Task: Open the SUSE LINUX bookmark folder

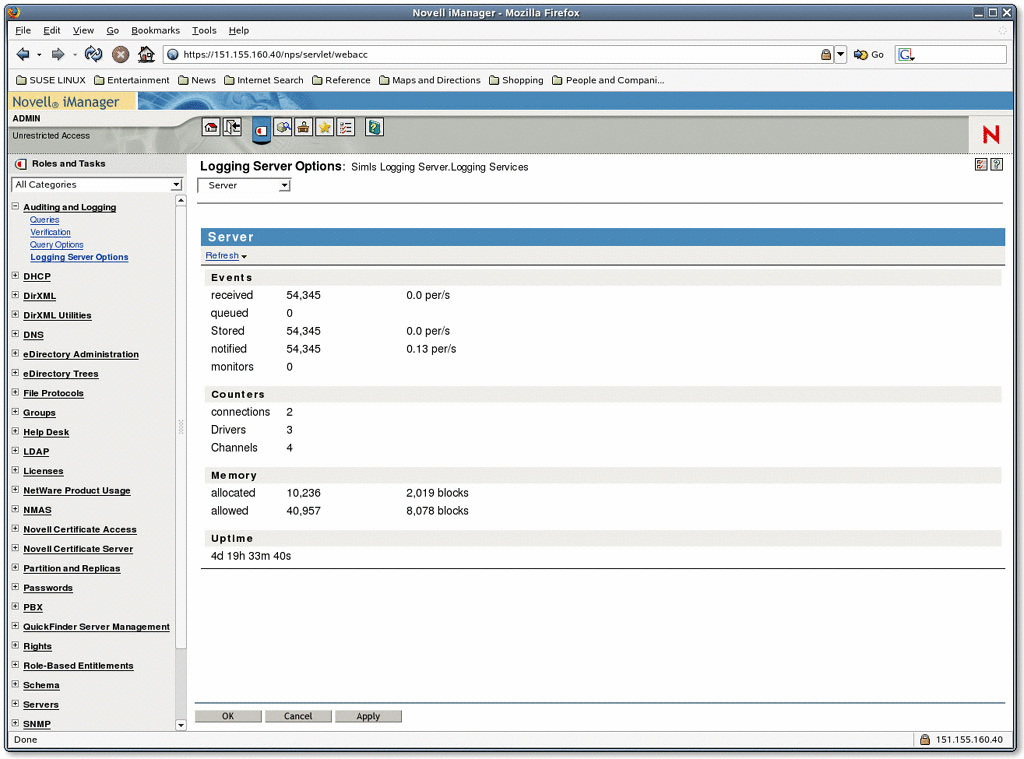Action: 51,80
